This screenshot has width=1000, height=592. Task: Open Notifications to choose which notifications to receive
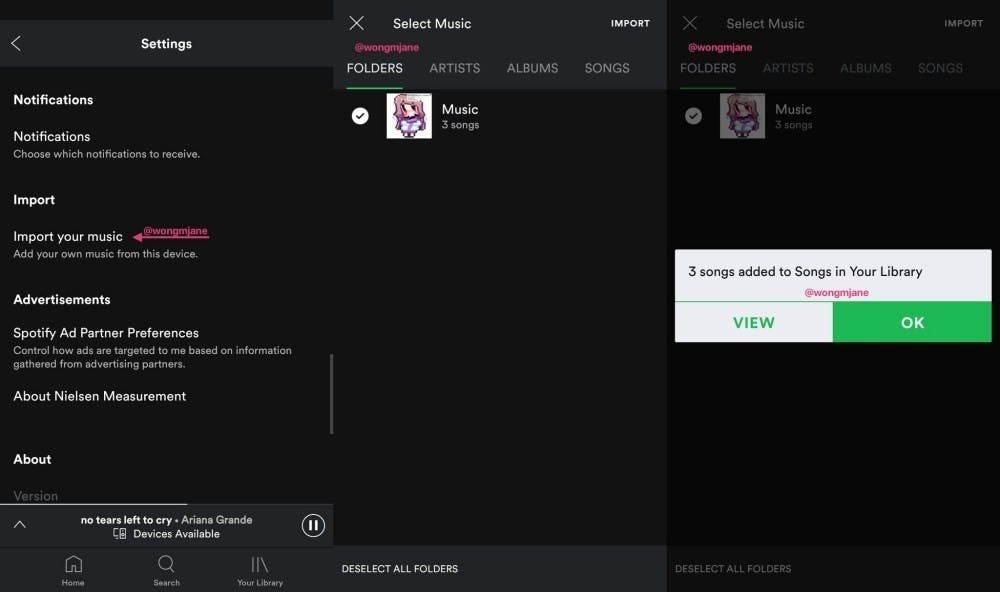click(x=52, y=136)
